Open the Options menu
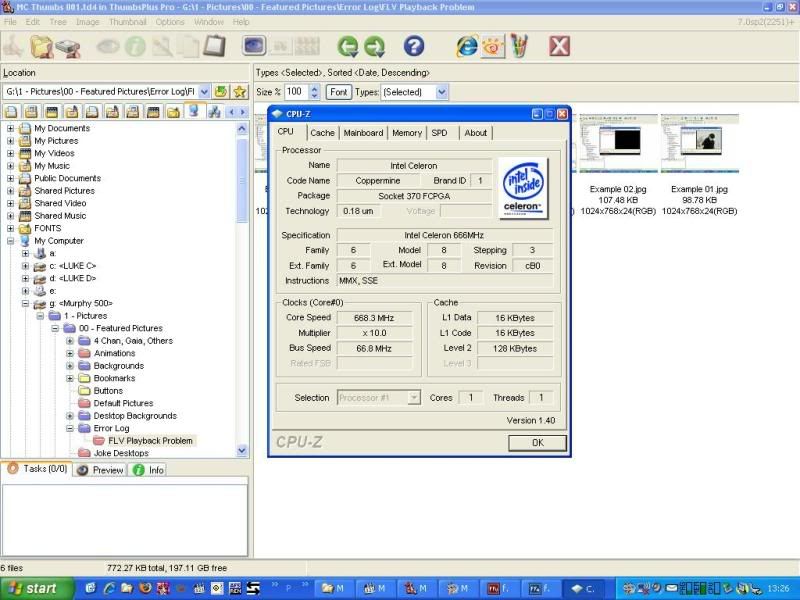The width and height of the screenshot is (800, 600). [170, 22]
